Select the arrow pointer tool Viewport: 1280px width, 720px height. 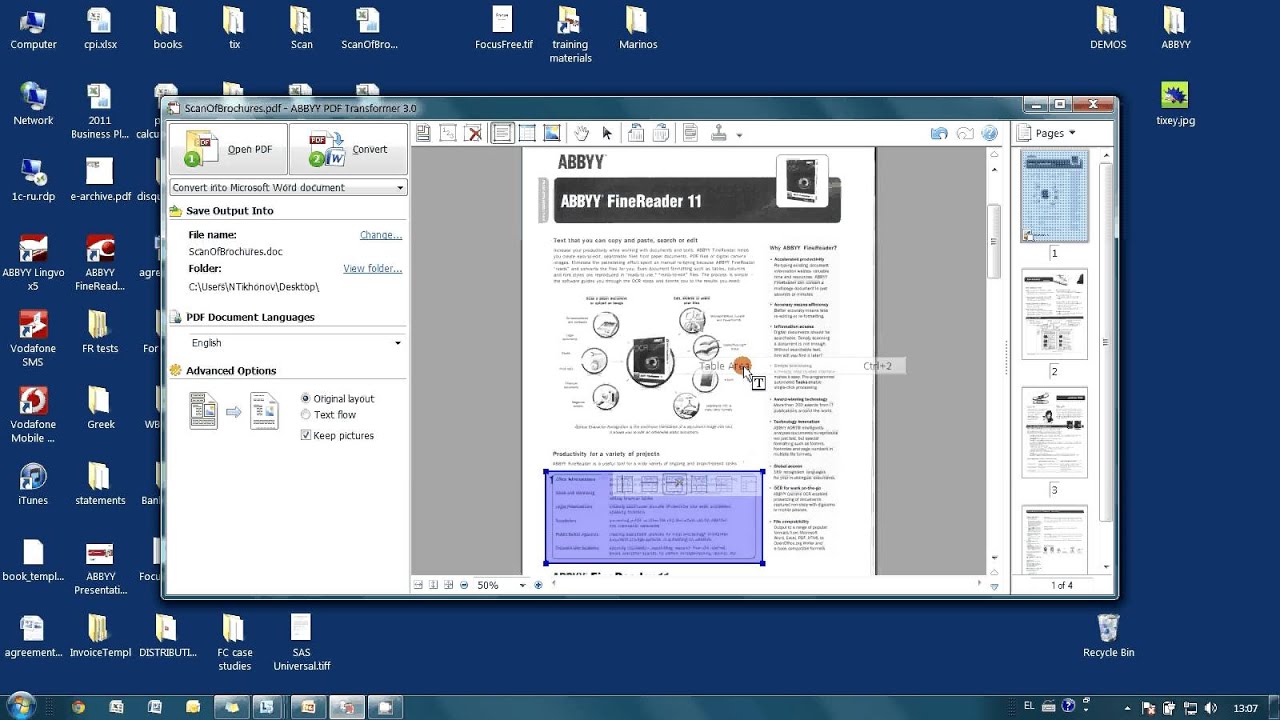coord(607,133)
